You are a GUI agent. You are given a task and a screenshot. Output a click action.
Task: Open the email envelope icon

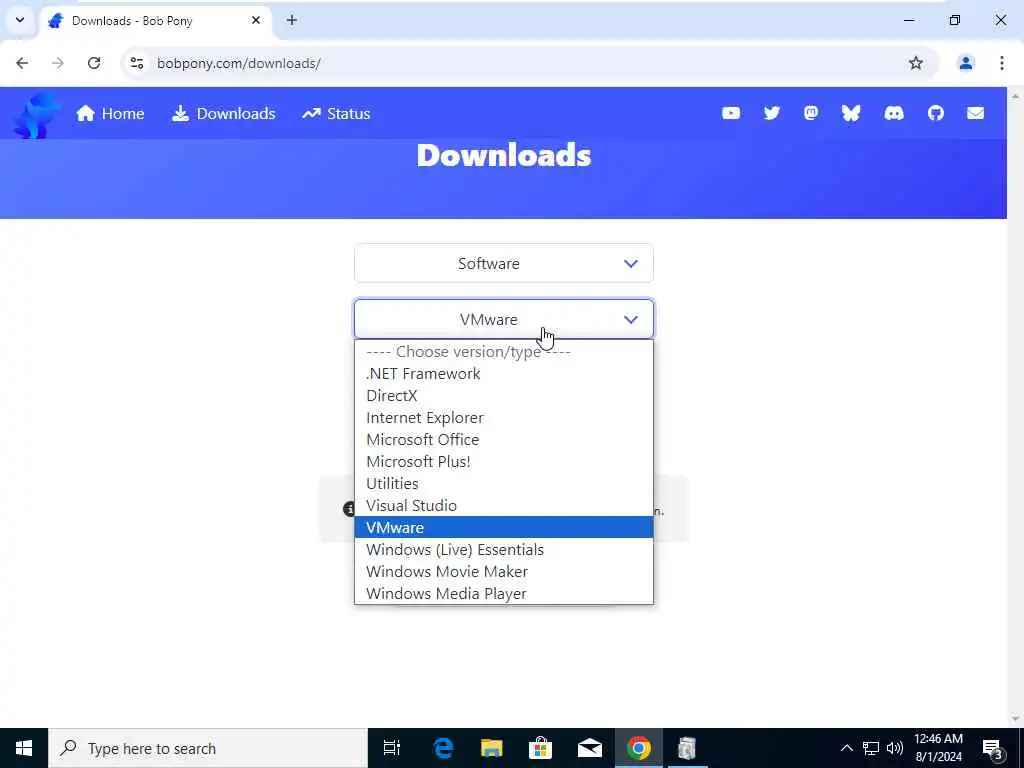[975, 114]
